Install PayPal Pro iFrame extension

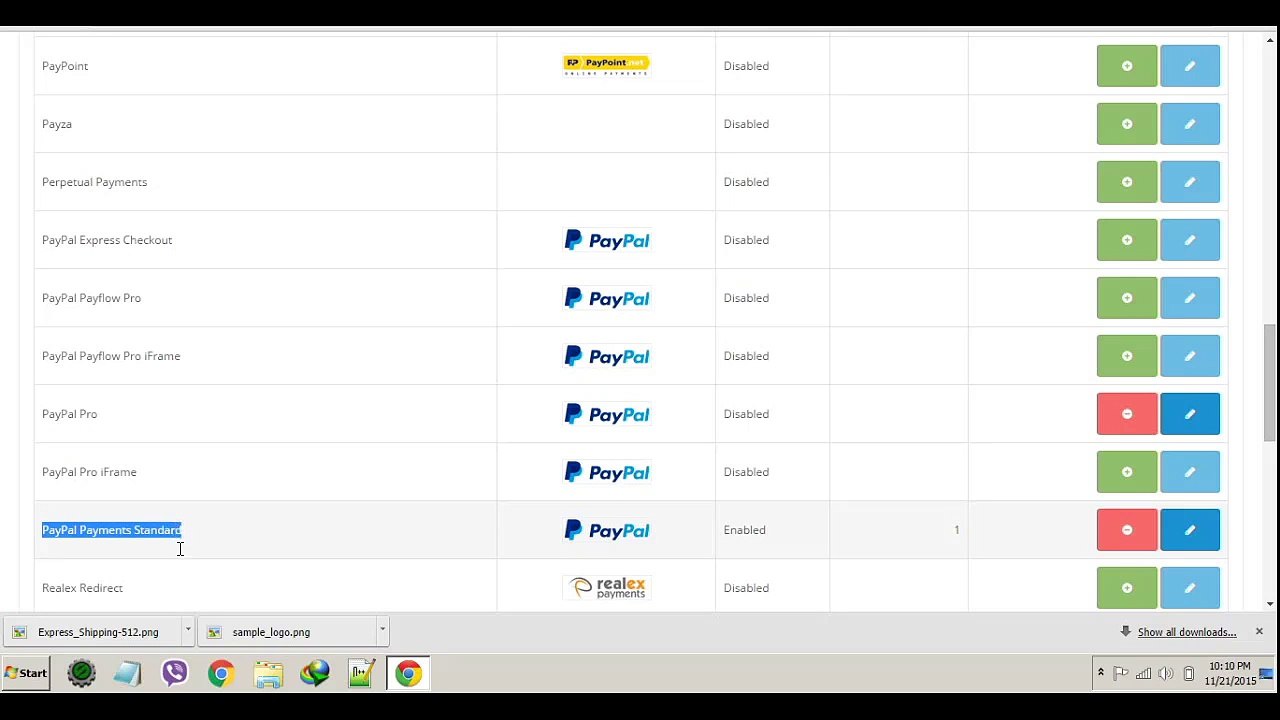click(x=1126, y=472)
